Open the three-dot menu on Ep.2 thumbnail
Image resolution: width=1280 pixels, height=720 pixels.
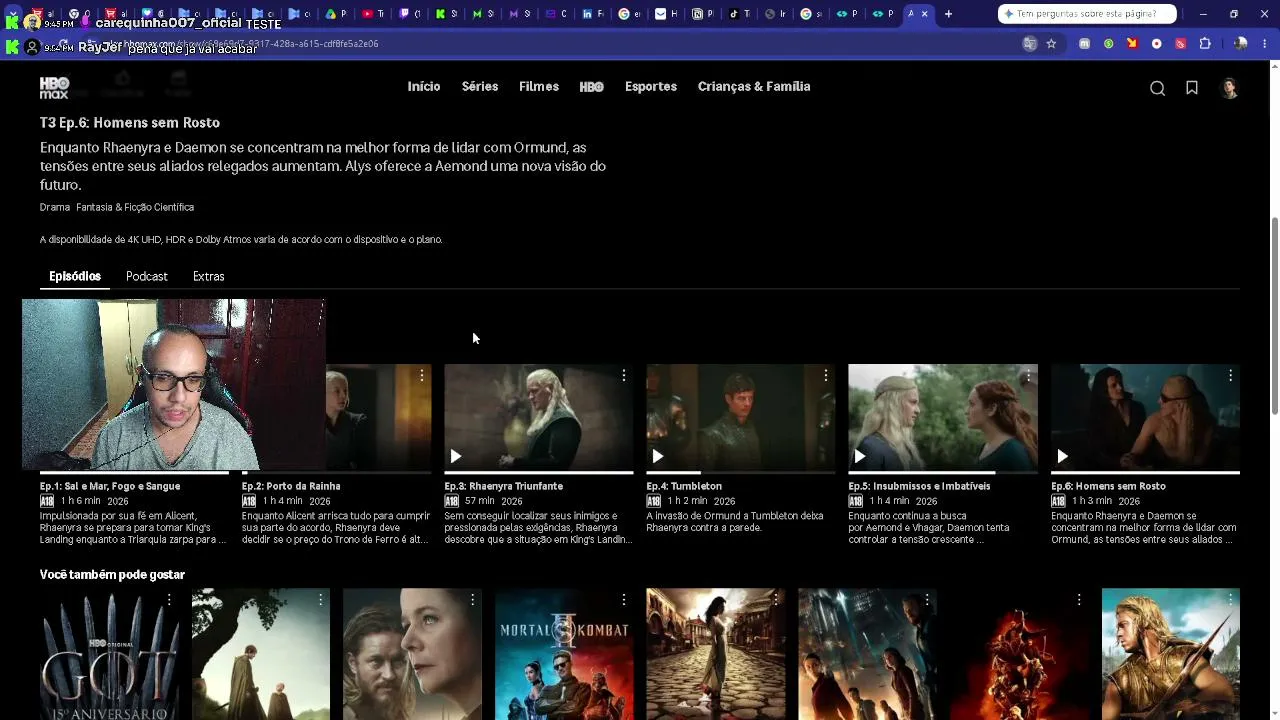tap(422, 376)
